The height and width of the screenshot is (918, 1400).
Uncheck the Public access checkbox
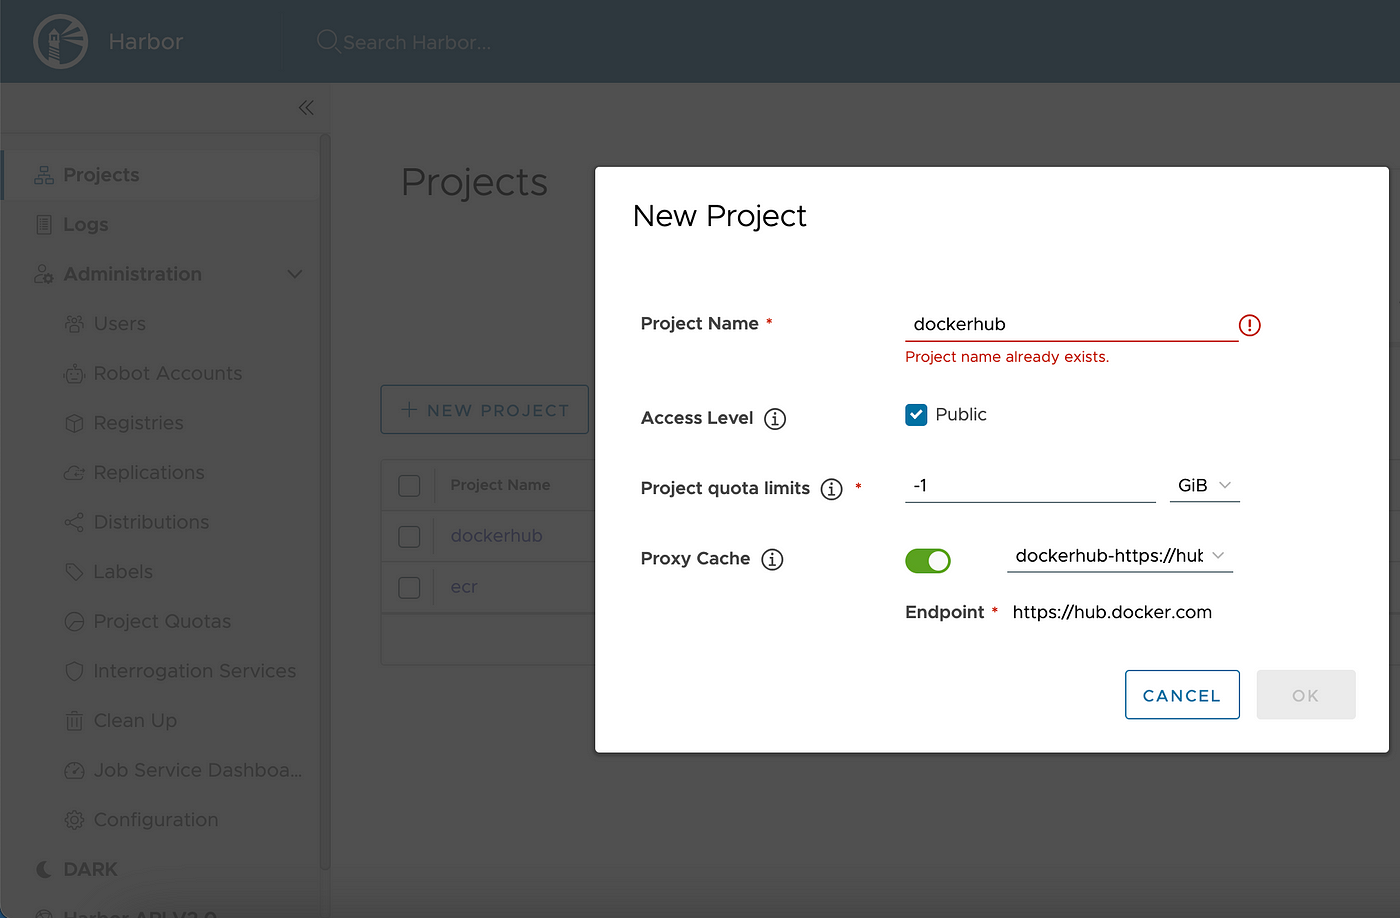tap(916, 415)
